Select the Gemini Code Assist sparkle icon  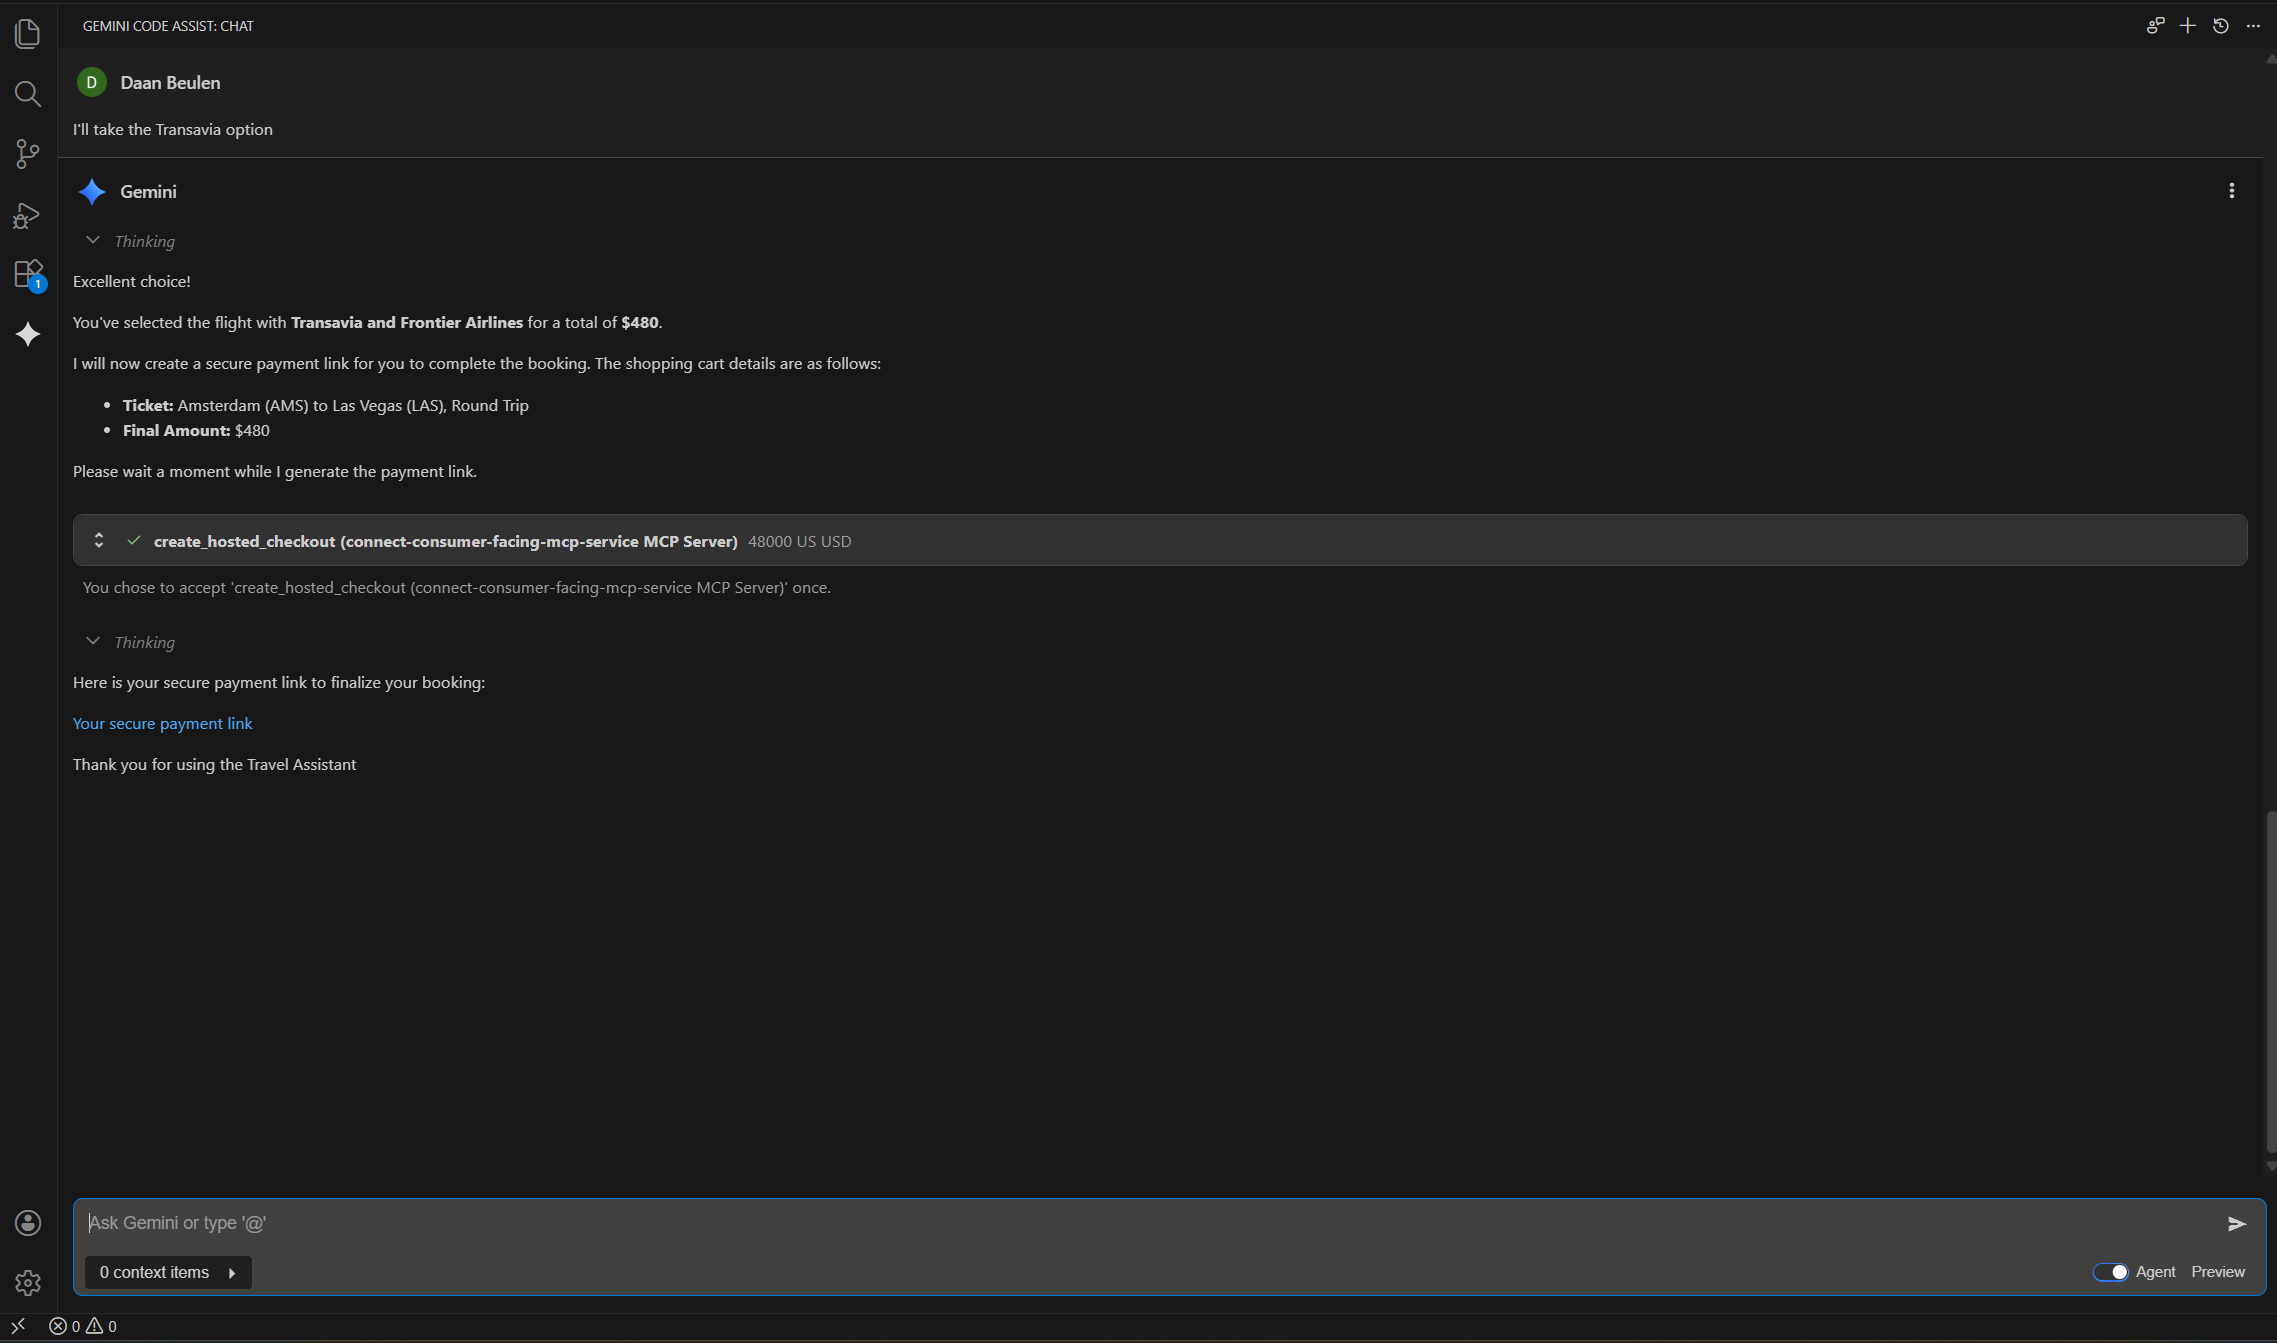tap(27, 335)
